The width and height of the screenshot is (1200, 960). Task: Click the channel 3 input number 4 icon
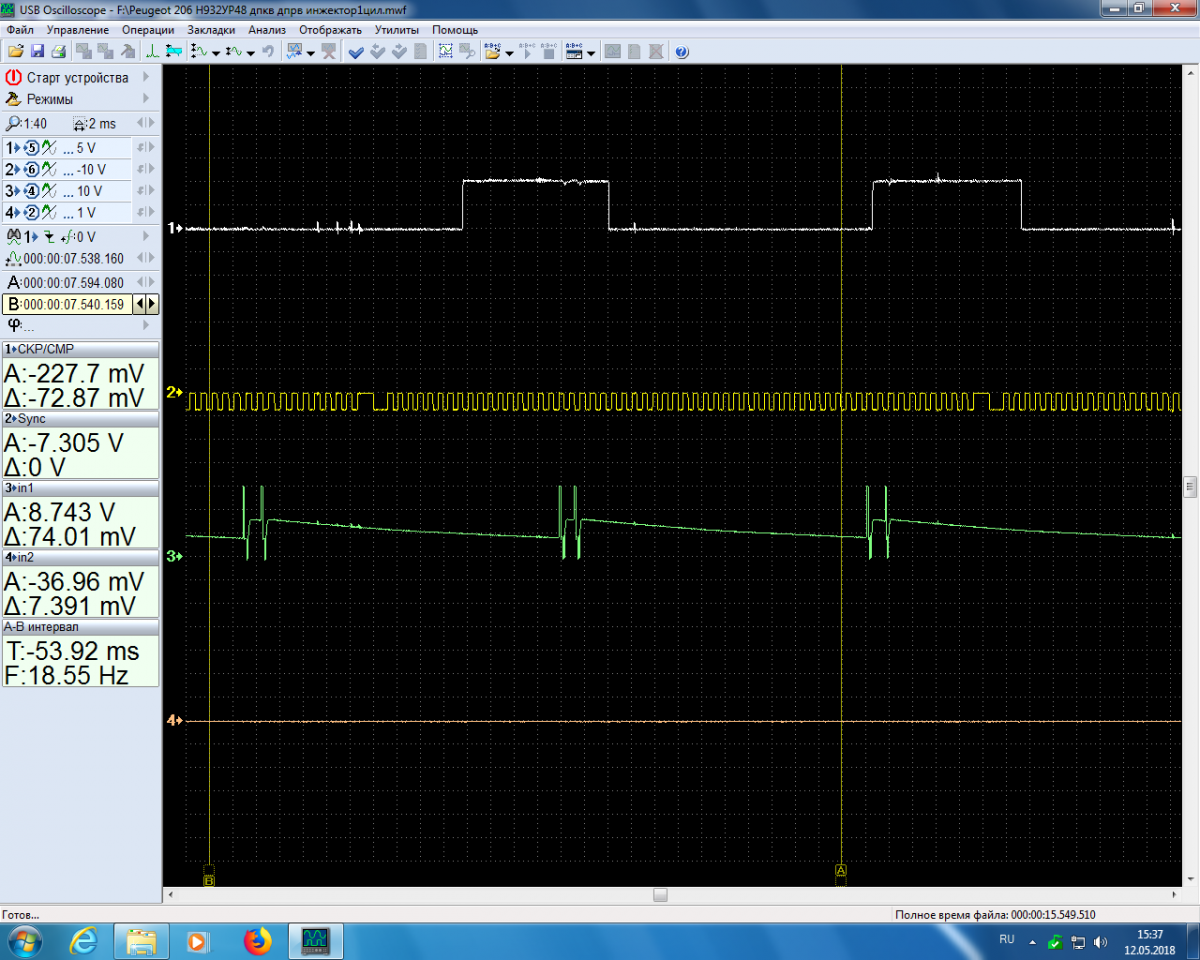[30, 191]
